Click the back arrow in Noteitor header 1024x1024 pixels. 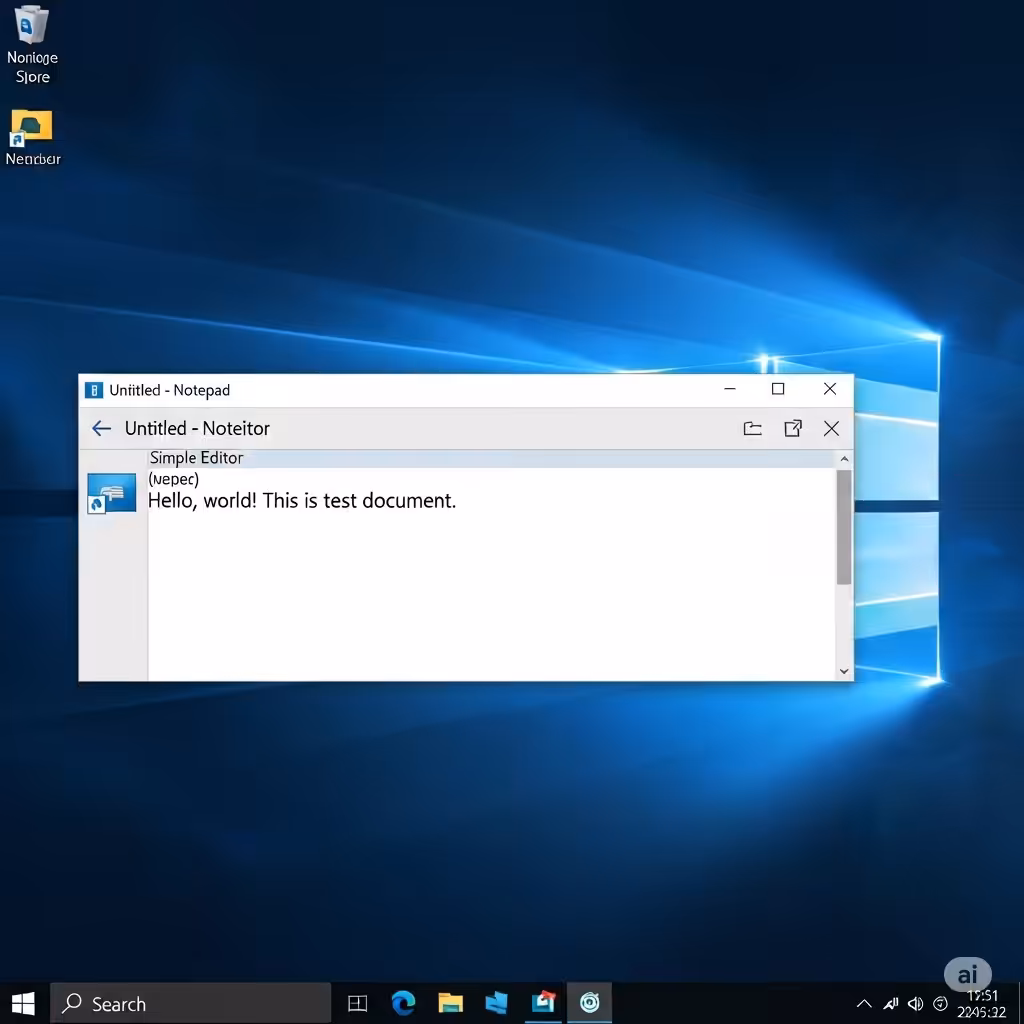(x=101, y=428)
